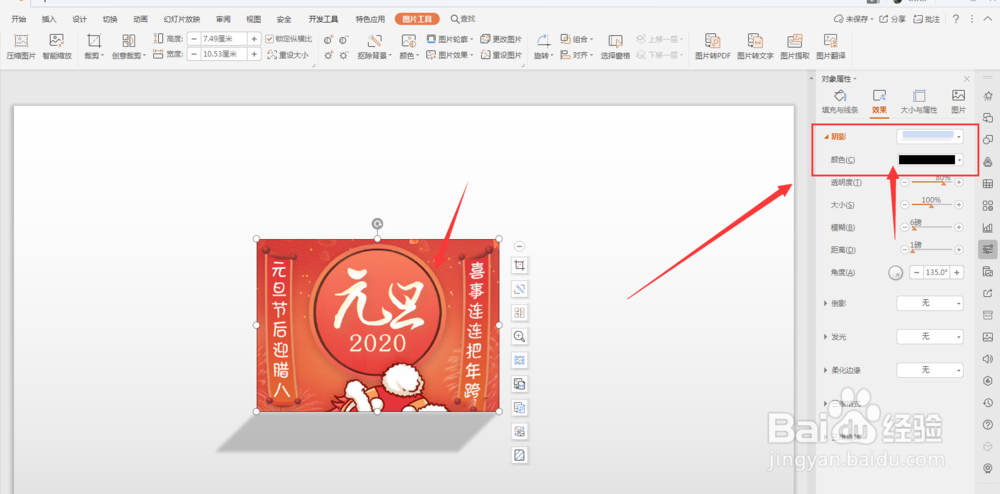This screenshot has height=494, width=1000.
Task: Click 分享 share button
Action: [892, 19]
